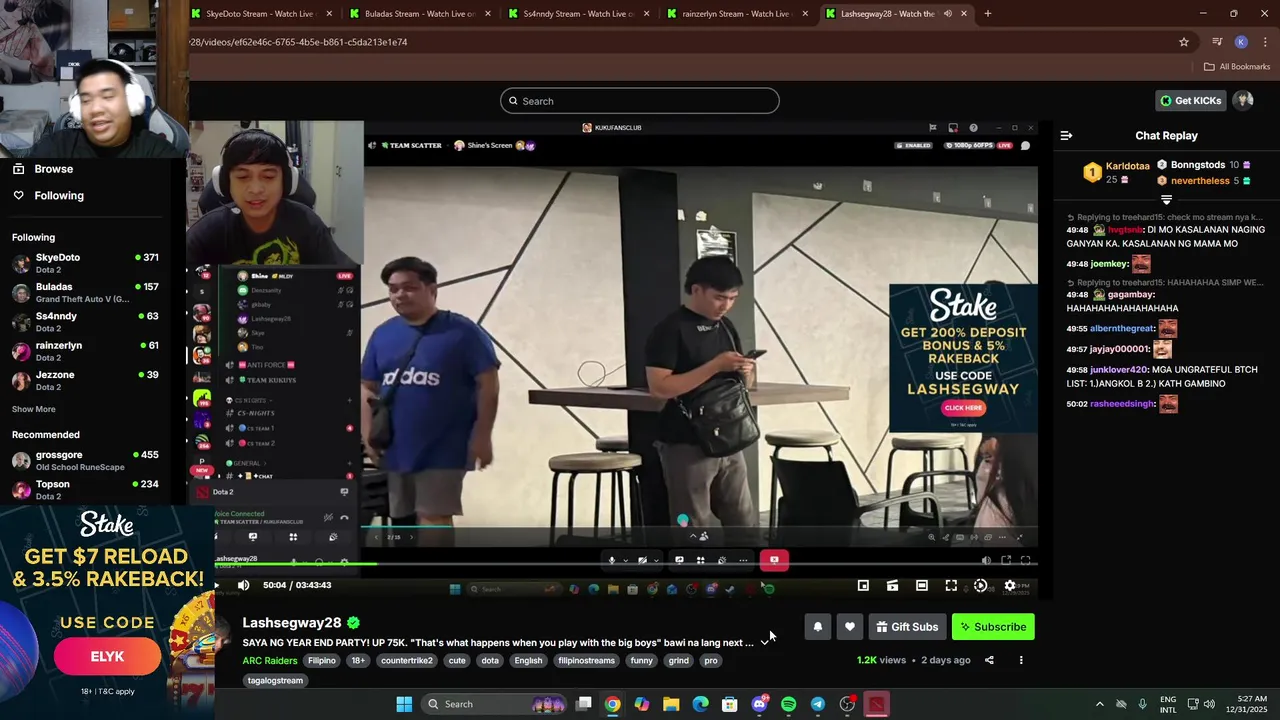
Task: Subscribe to Lashsegway28
Action: click(993, 627)
